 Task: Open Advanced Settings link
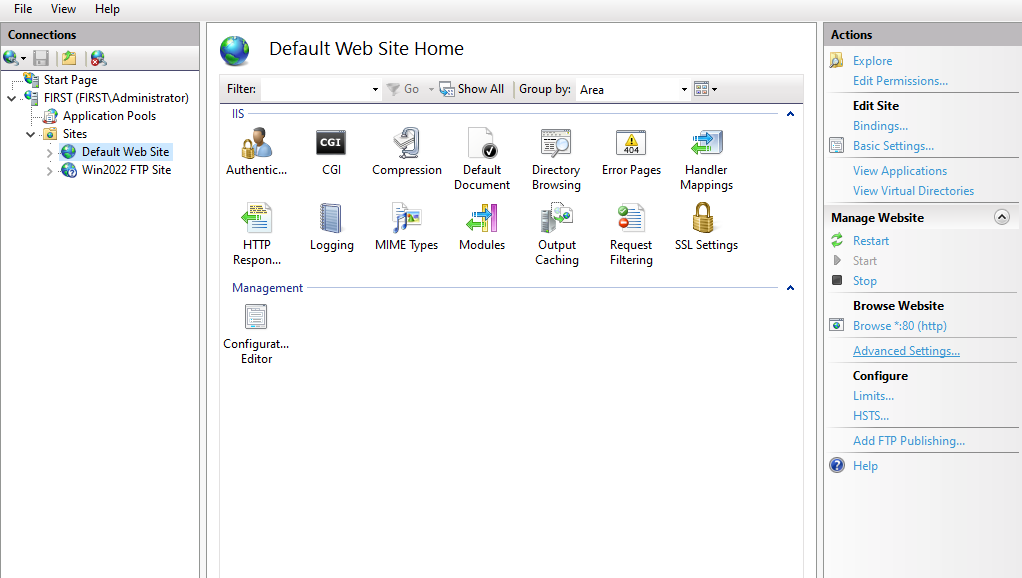(x=906, y=351)
